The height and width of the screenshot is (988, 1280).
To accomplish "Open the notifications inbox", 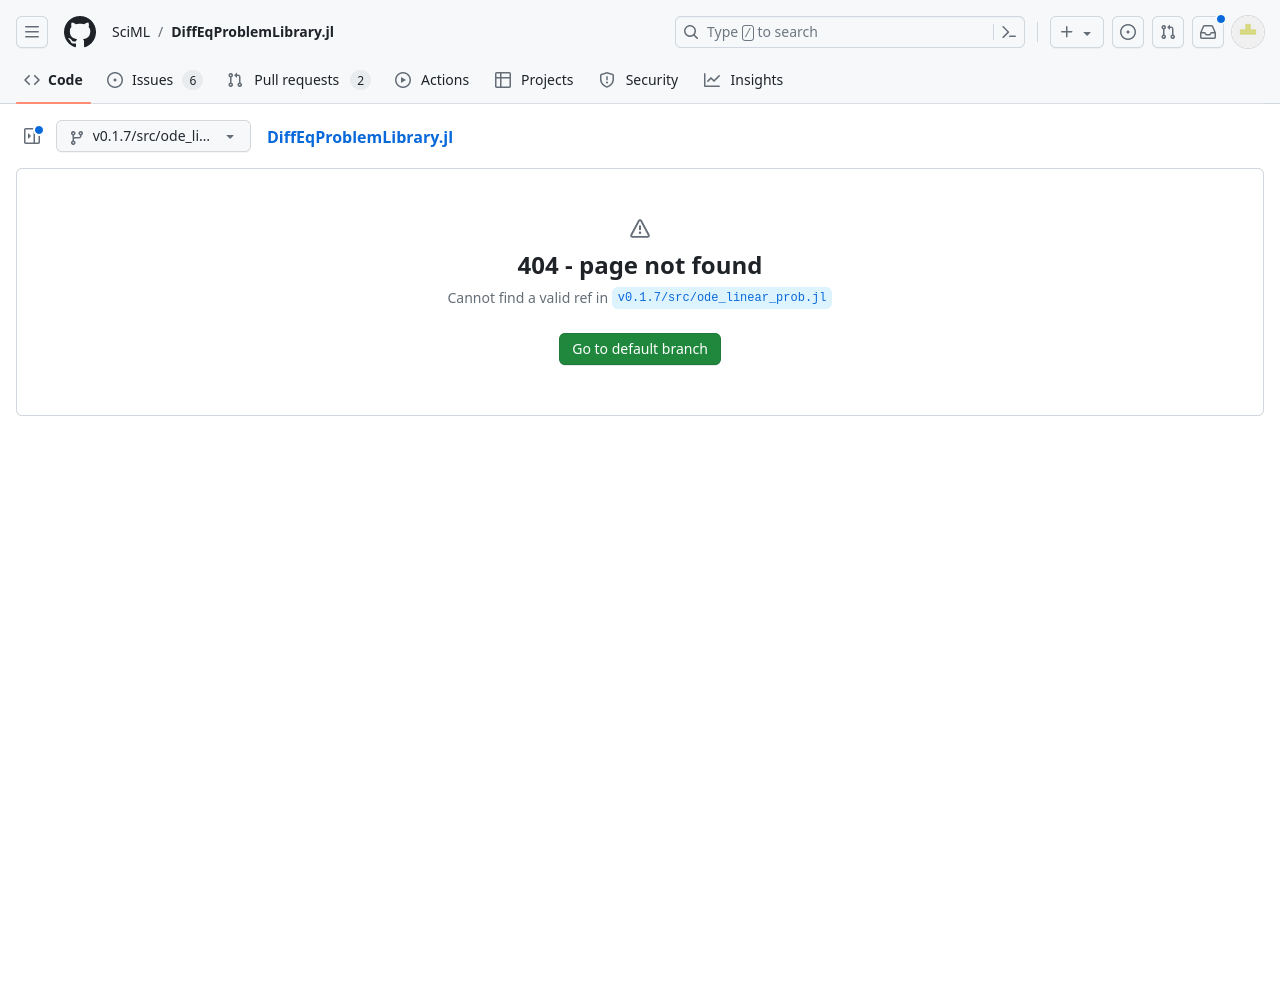I will click(1208, 32).
